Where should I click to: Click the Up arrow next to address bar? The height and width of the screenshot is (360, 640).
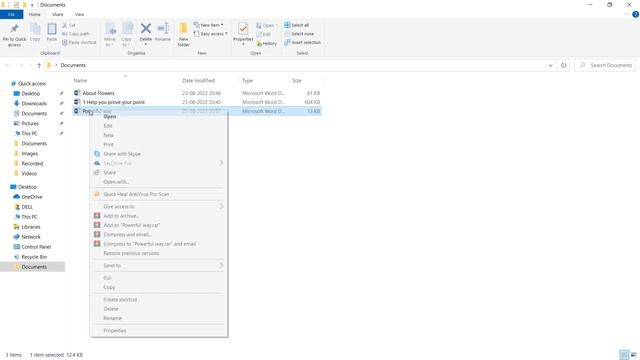39,65
